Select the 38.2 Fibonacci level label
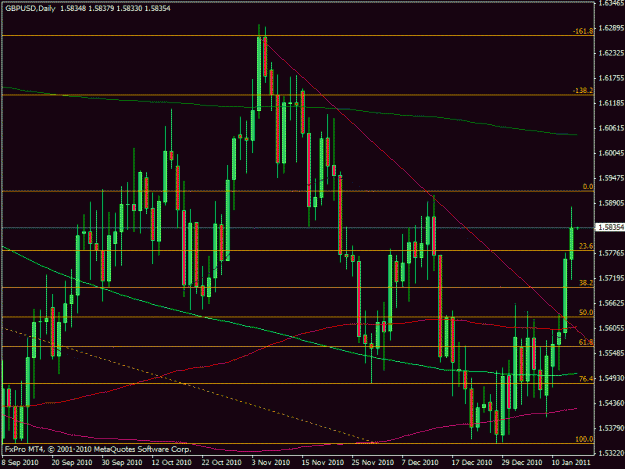The height and width of the screenshot is (469, 625). (x=586, y=283)
